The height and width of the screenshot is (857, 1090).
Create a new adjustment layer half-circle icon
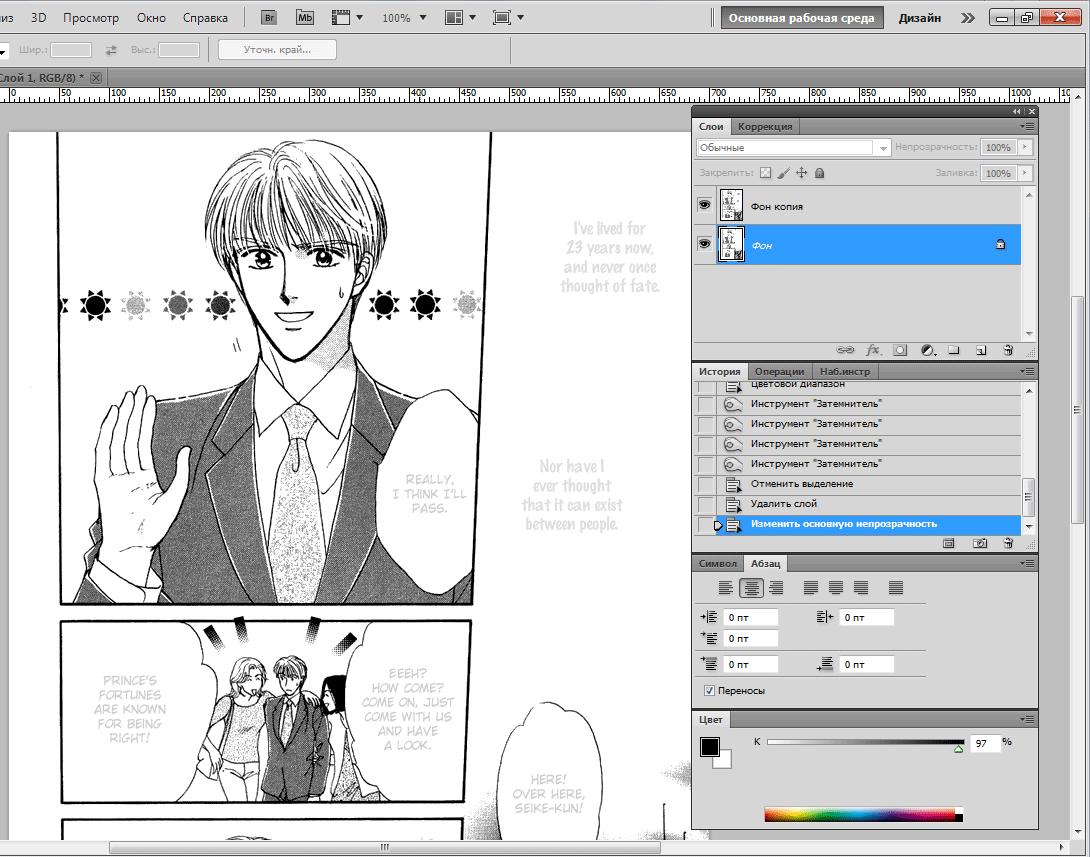click(928, 350)
